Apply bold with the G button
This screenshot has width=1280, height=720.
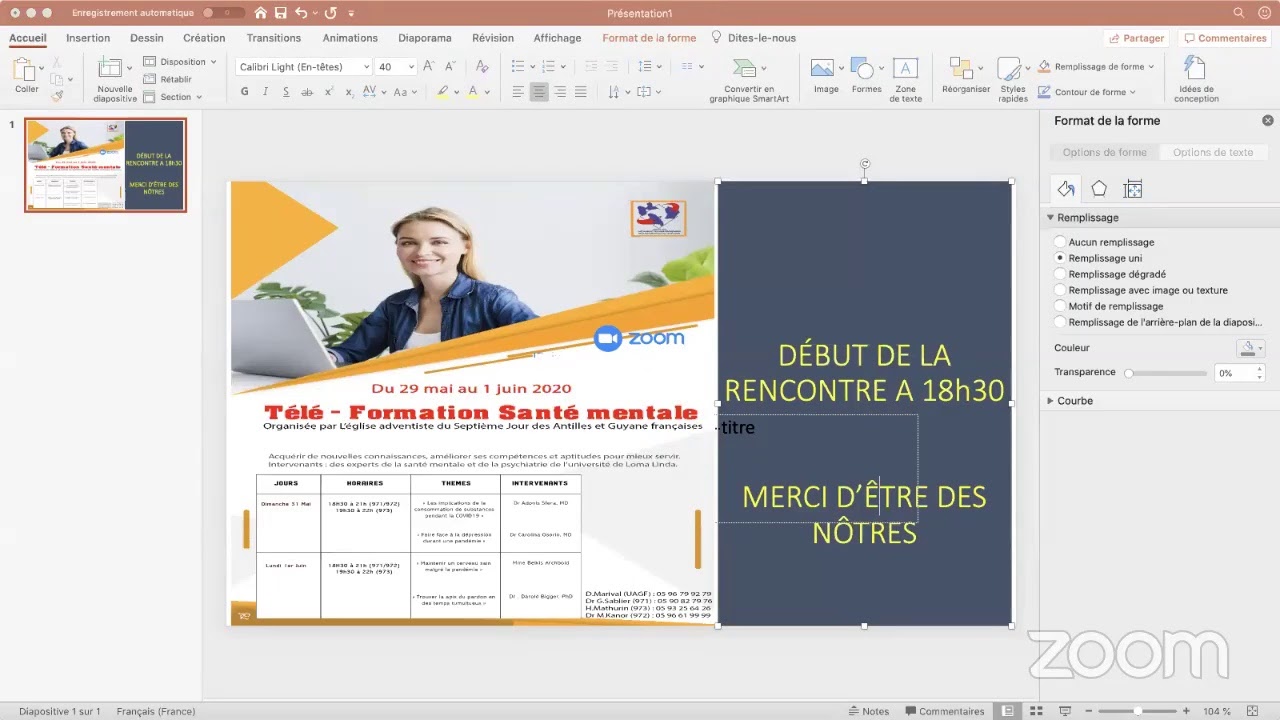pyautogui.click(x=245, y=91)
